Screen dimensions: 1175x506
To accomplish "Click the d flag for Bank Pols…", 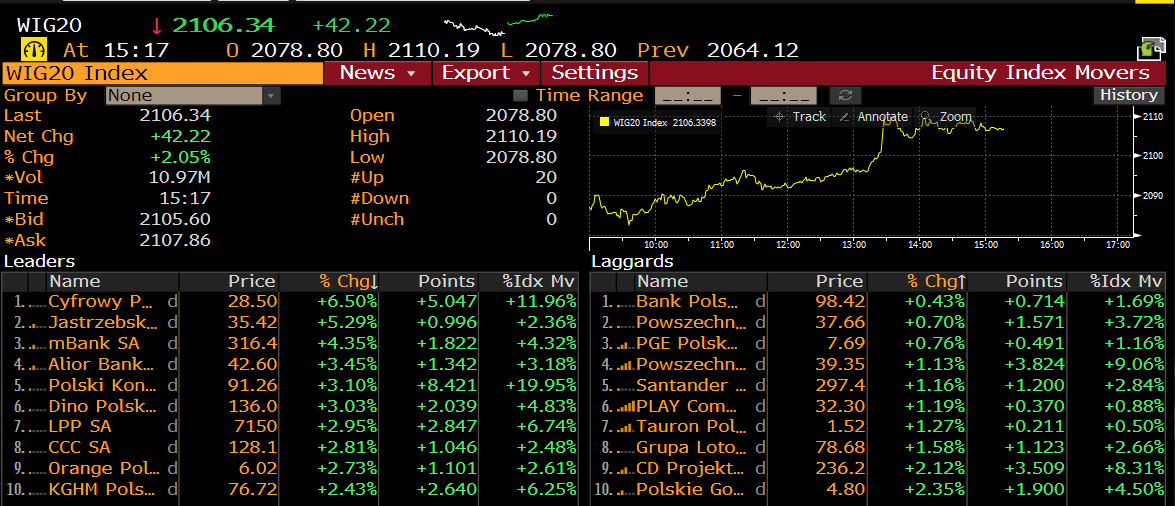I will click(760, 301).
